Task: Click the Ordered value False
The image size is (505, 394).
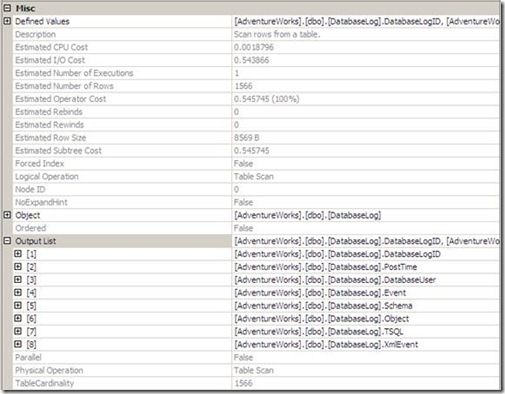Action: (243, 228)
